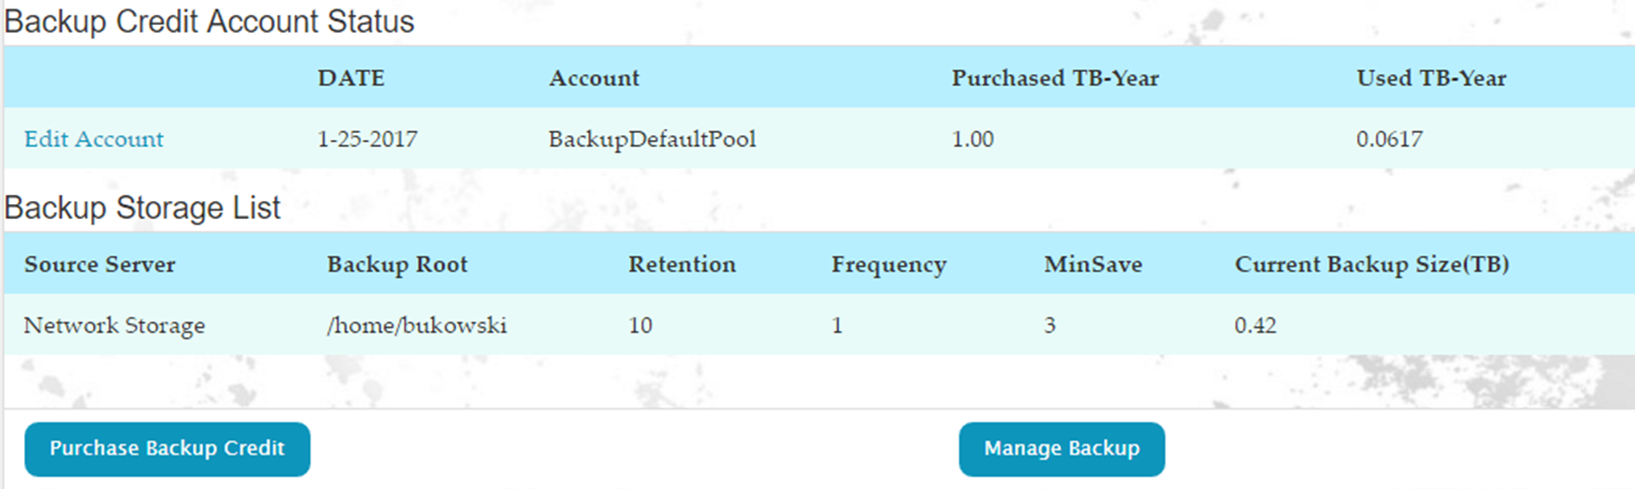Click the 0.0617 used TB-Year value
The height and width of the screenshot is (489, 1635).
pos(1389,139)
